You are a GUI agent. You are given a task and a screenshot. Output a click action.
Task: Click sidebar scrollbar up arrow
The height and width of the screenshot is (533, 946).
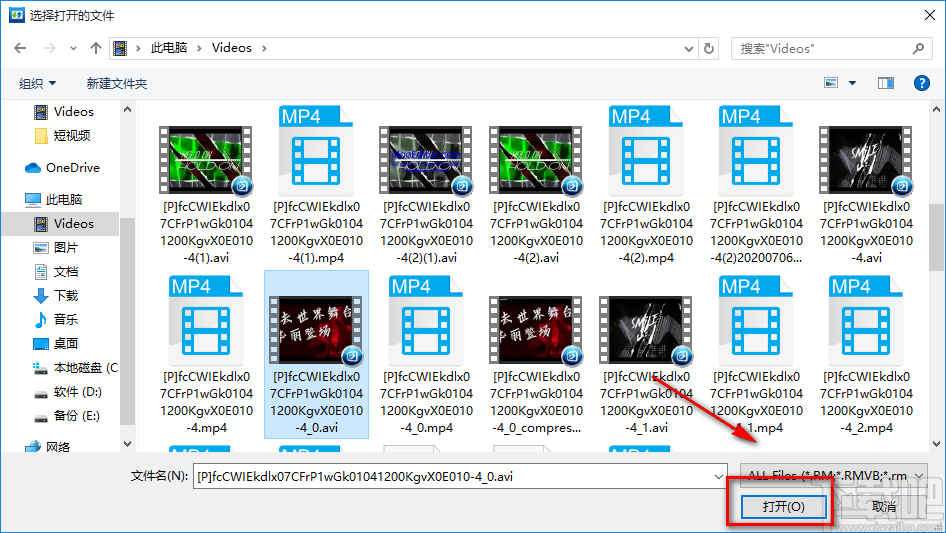pyautogui.click(x=127, y=109)
